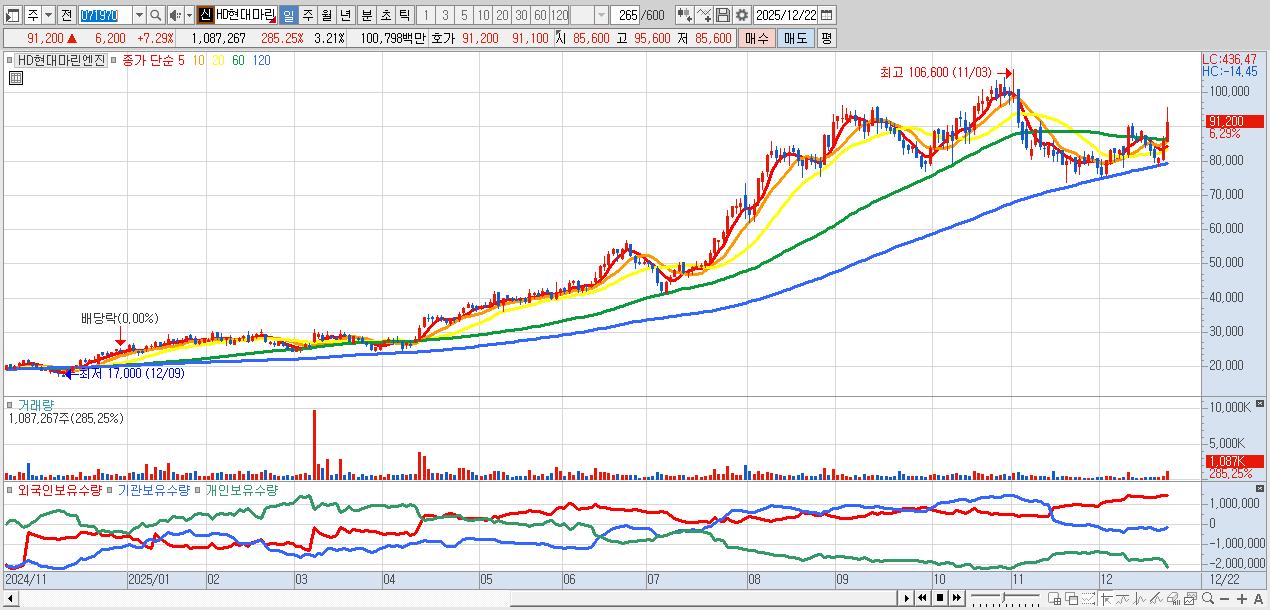Screen dimensions: 1270x610
Task: Click the HD현대마린엔진 chart legend label
Action: (62, 60)
